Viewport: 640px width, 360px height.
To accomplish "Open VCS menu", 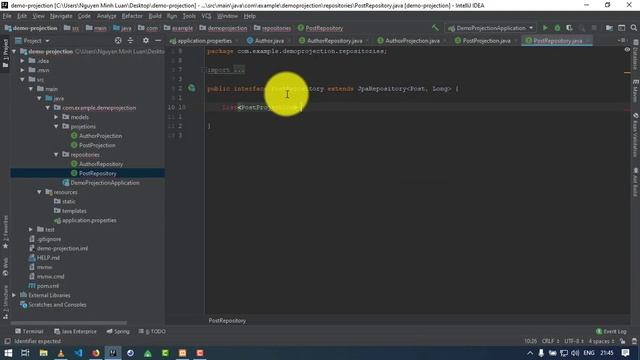I will [206, 16].
